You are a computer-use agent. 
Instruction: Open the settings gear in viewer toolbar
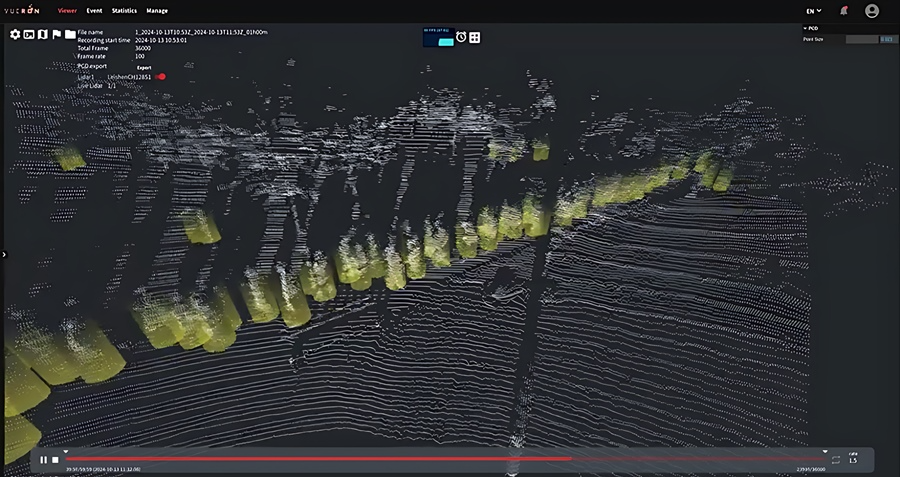click(x=15, y=34)
